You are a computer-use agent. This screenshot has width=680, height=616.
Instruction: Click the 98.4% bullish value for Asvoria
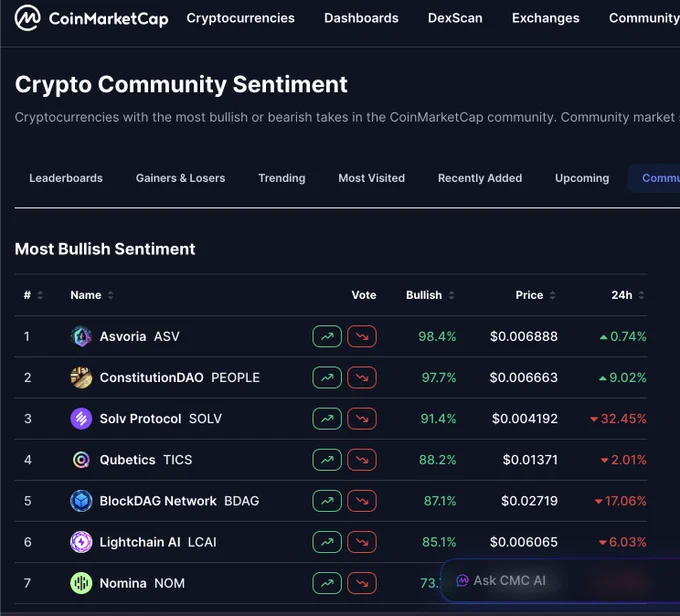tap(437, 336)
